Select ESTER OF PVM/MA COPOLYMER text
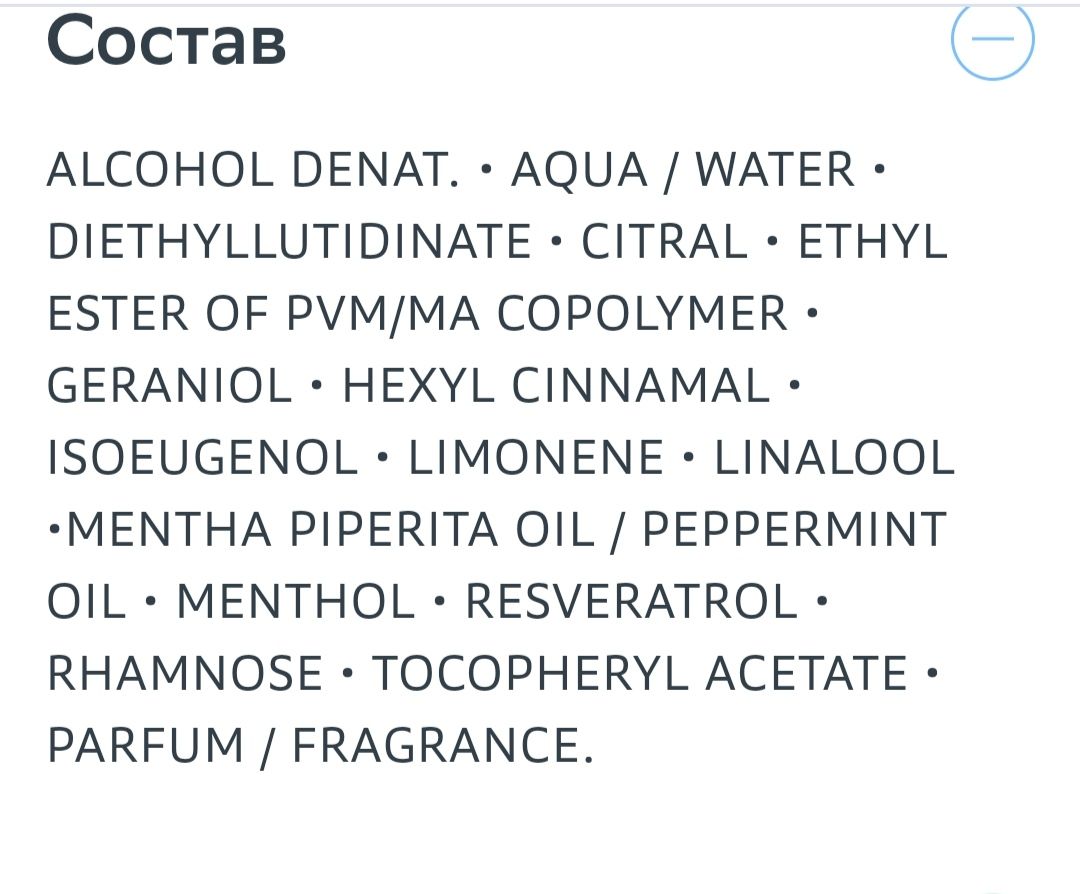Image resolution: width=1080 pixels, height=894 pixels. (x=417, y=314)
